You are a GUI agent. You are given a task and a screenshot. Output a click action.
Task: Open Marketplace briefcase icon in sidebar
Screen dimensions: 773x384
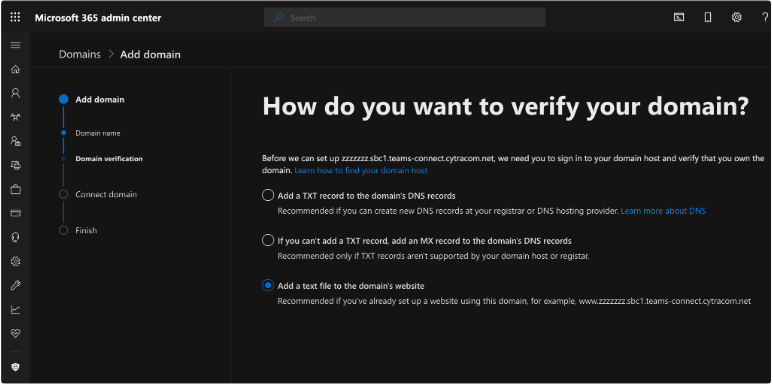click(15, 189)
